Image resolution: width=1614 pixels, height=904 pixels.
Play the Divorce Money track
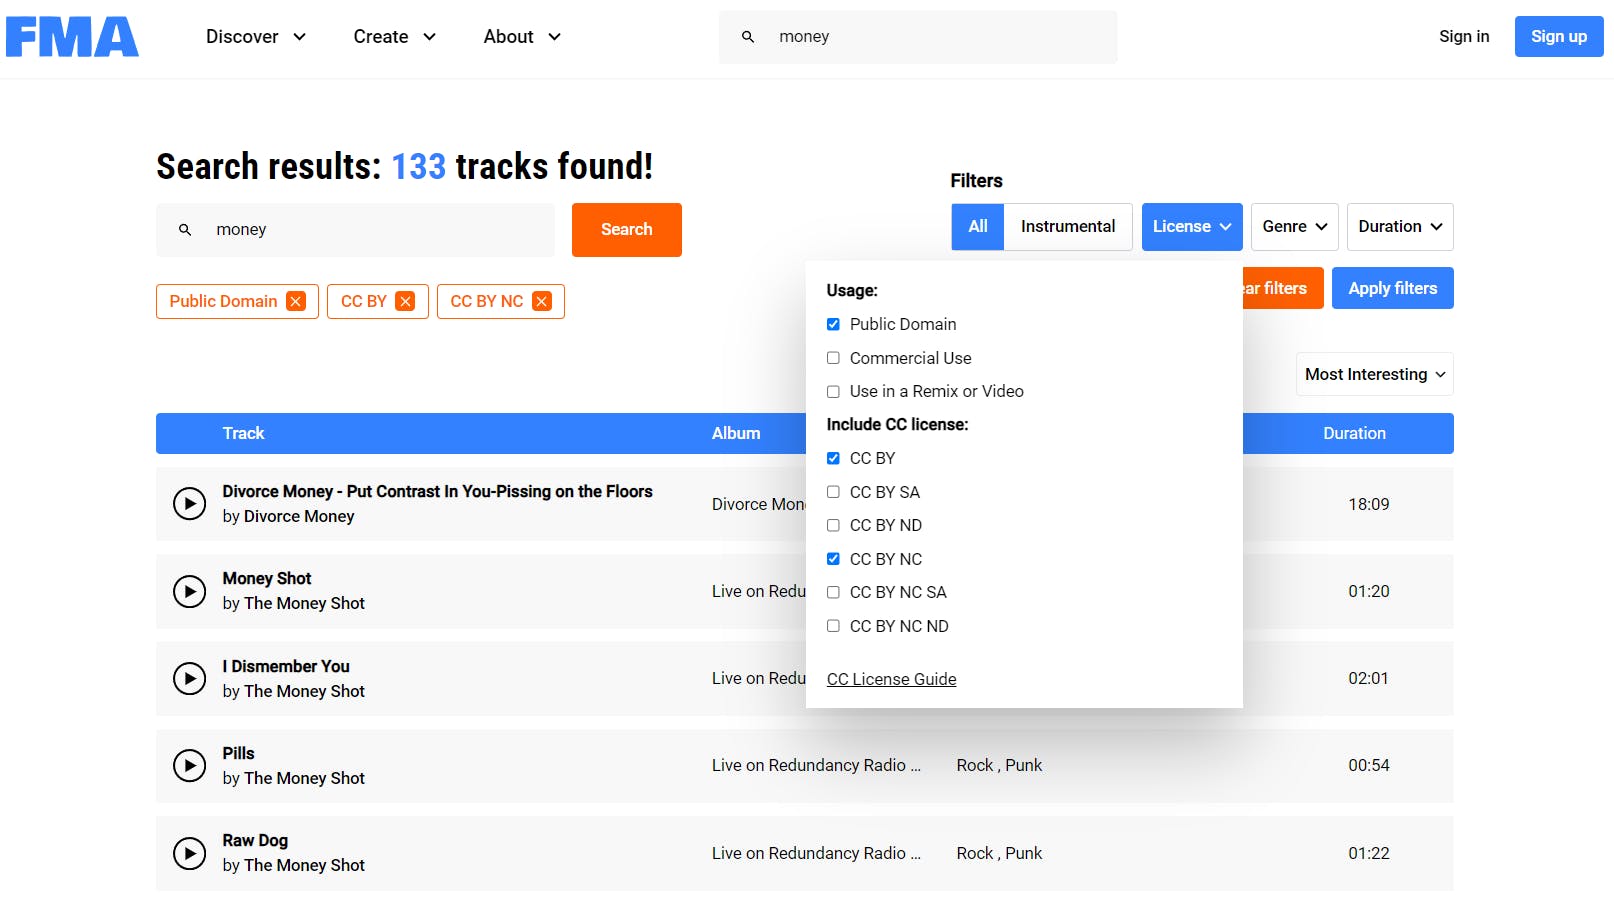[x=189, y=504]
